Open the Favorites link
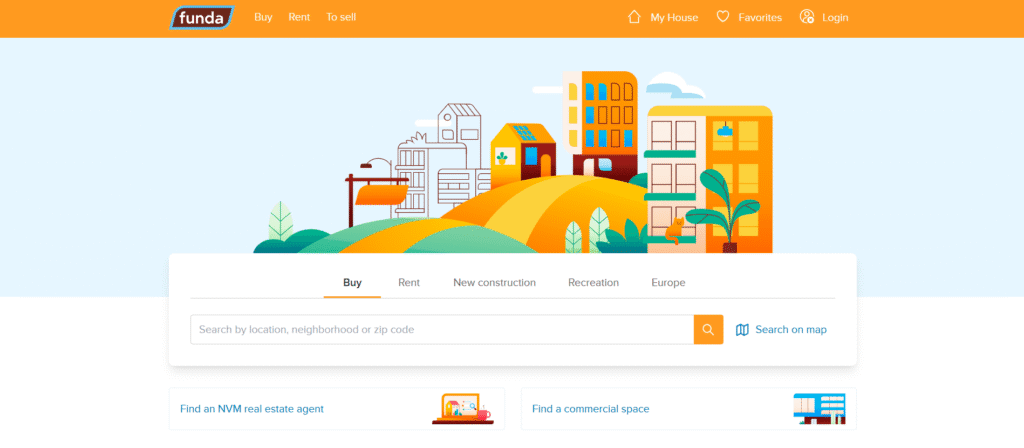The image size is (1024, 448). pyautogui.click(x=760, y=18)
